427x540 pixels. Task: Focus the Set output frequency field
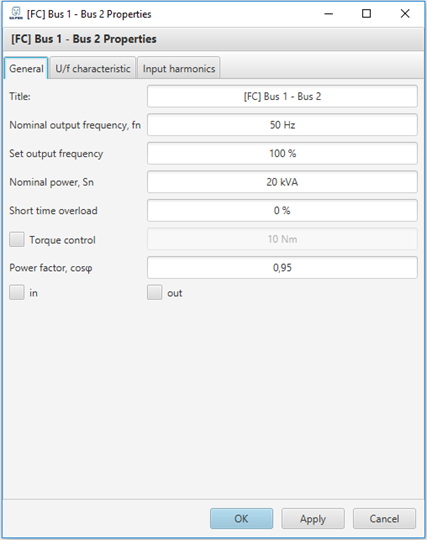(x=282, y=153)
